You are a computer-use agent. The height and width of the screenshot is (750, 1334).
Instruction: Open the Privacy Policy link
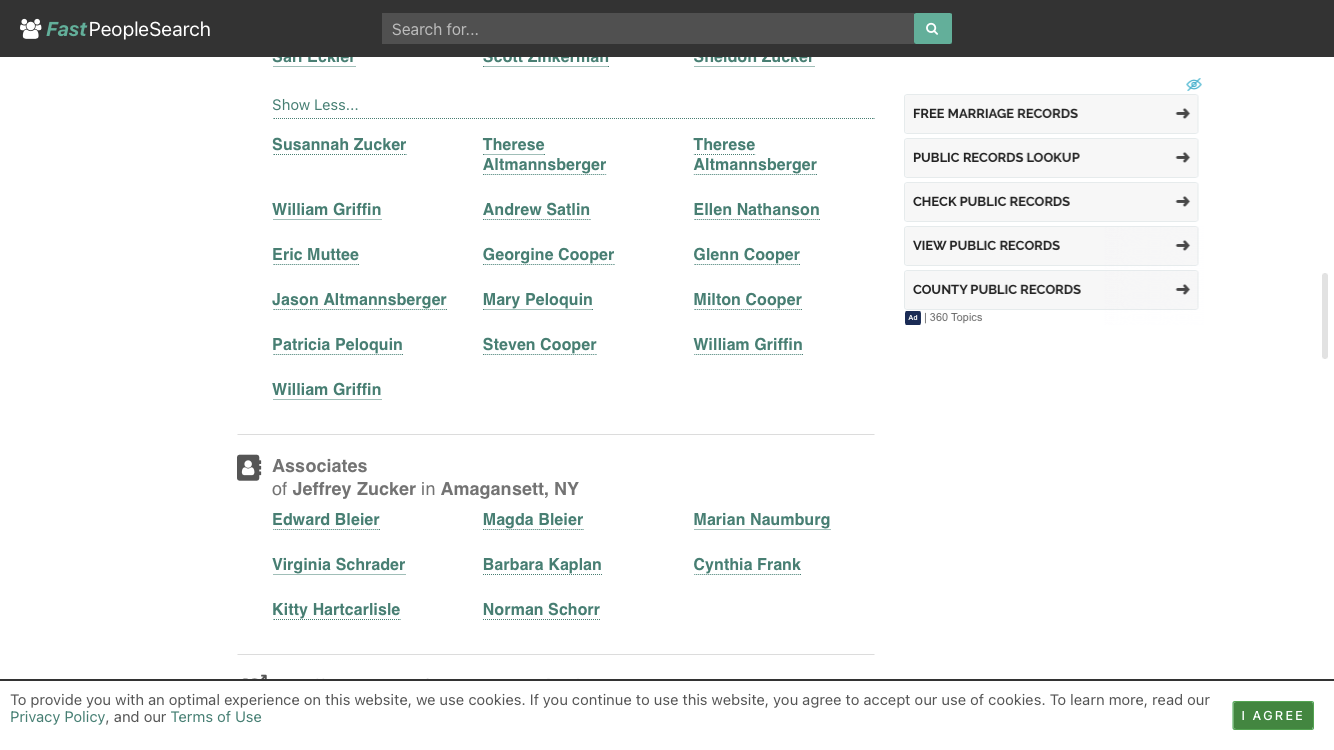(x=58, y=717)
